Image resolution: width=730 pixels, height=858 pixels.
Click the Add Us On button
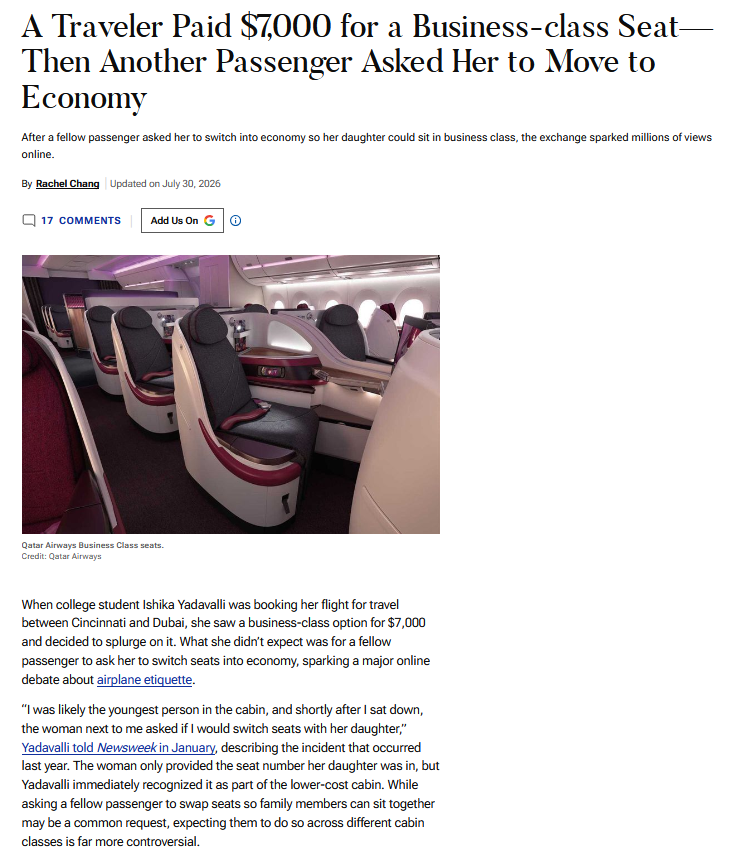(182, 221)
